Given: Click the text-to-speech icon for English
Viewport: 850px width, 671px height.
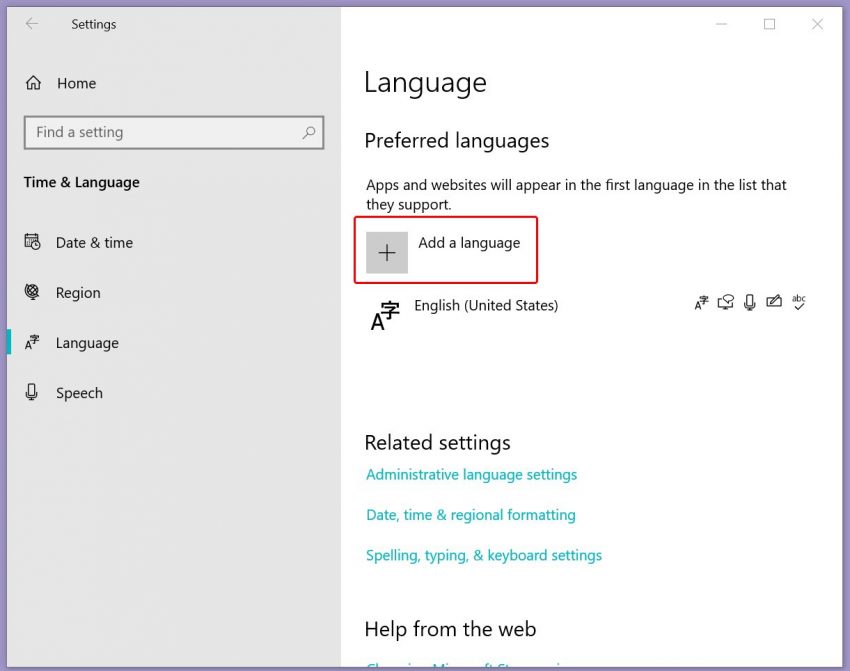Looking at the screenshot, I should coord(726,302).
